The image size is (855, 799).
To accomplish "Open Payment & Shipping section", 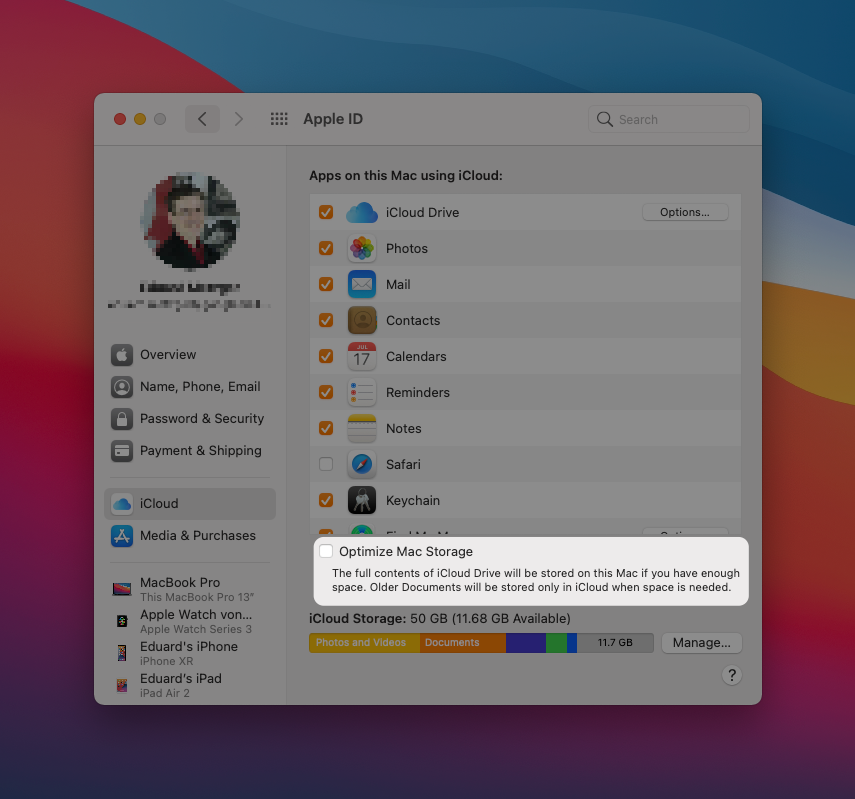I will click(189, 451).
